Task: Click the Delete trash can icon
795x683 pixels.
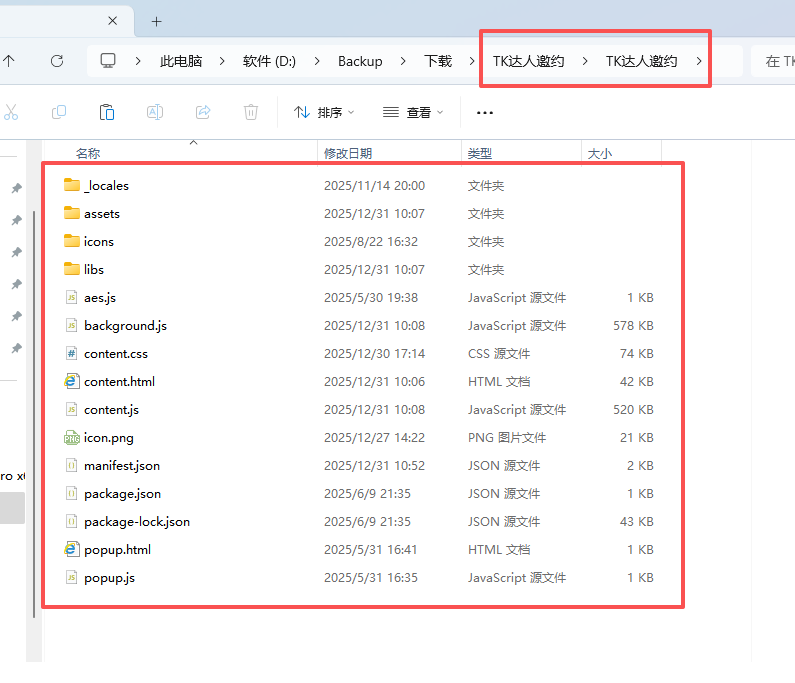Action: coord(251,112)
